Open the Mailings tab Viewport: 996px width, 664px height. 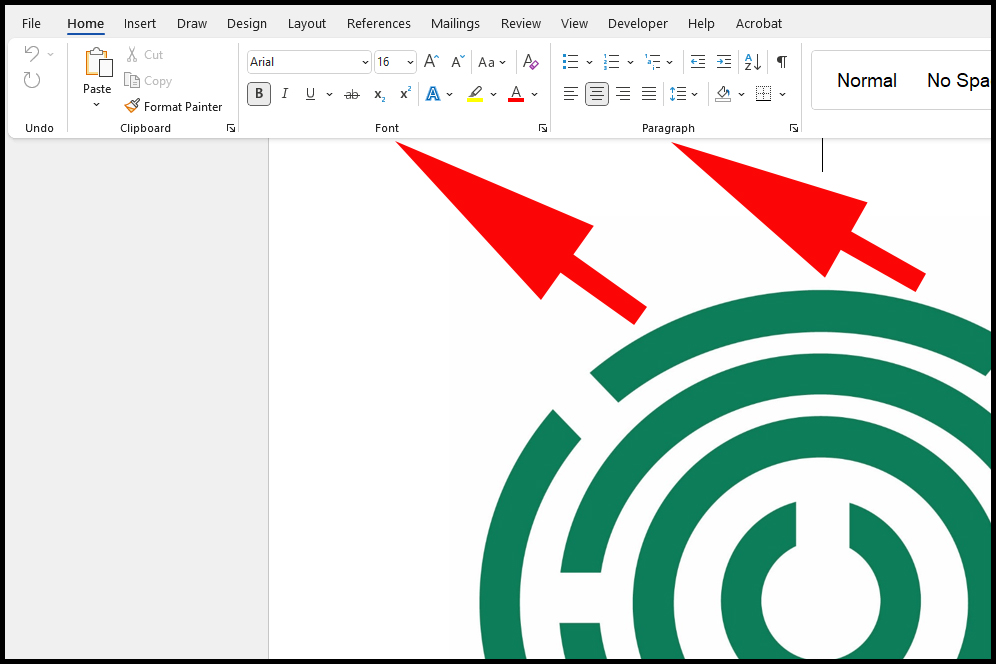(x=455, y=24)
